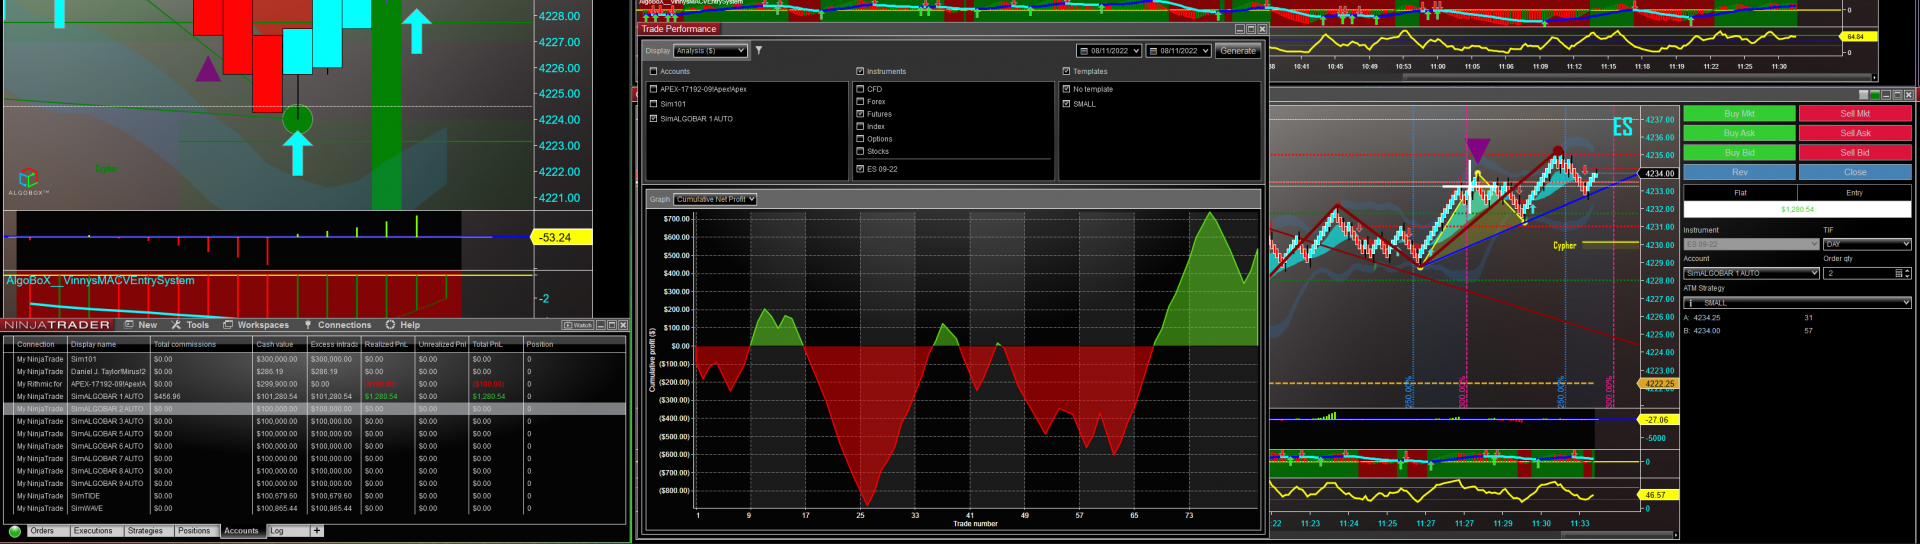Screen dimensions: 1920x544
Task: Toggle the Accounts select-all checkbox
Action: point(653,71)
